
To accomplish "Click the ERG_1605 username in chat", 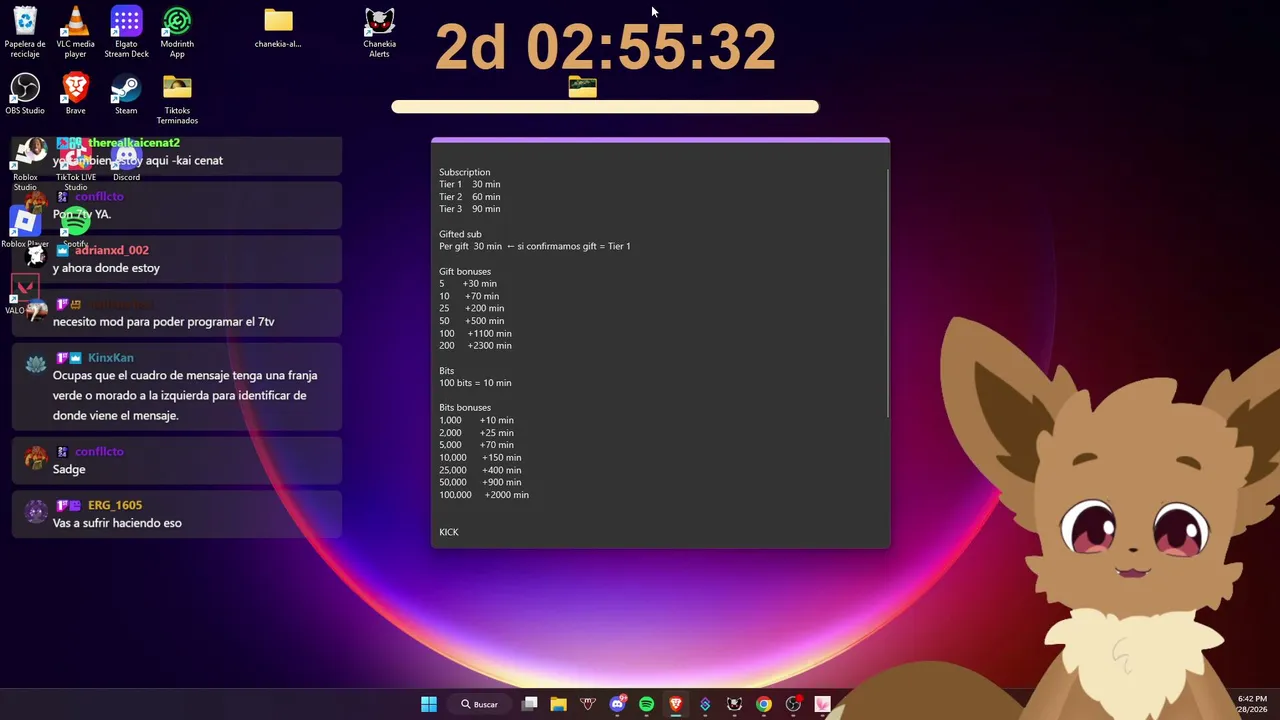I will [115, 505].
